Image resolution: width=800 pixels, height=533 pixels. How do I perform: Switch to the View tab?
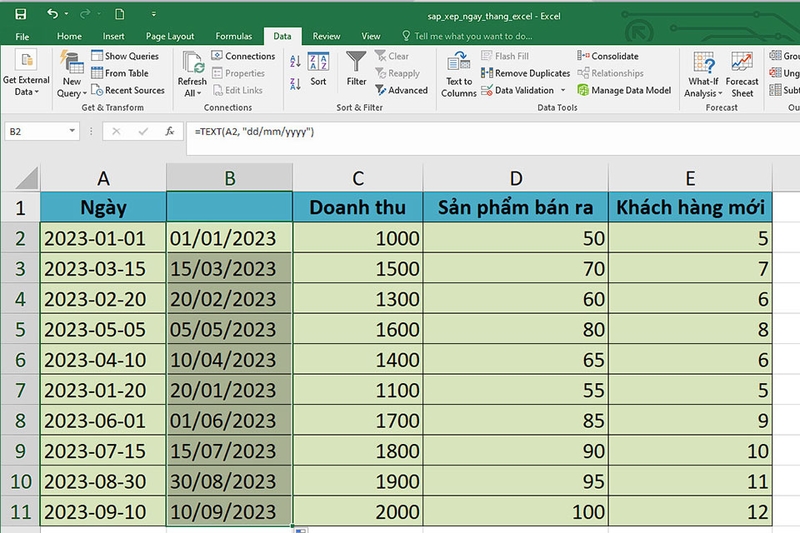click(371, 36)
